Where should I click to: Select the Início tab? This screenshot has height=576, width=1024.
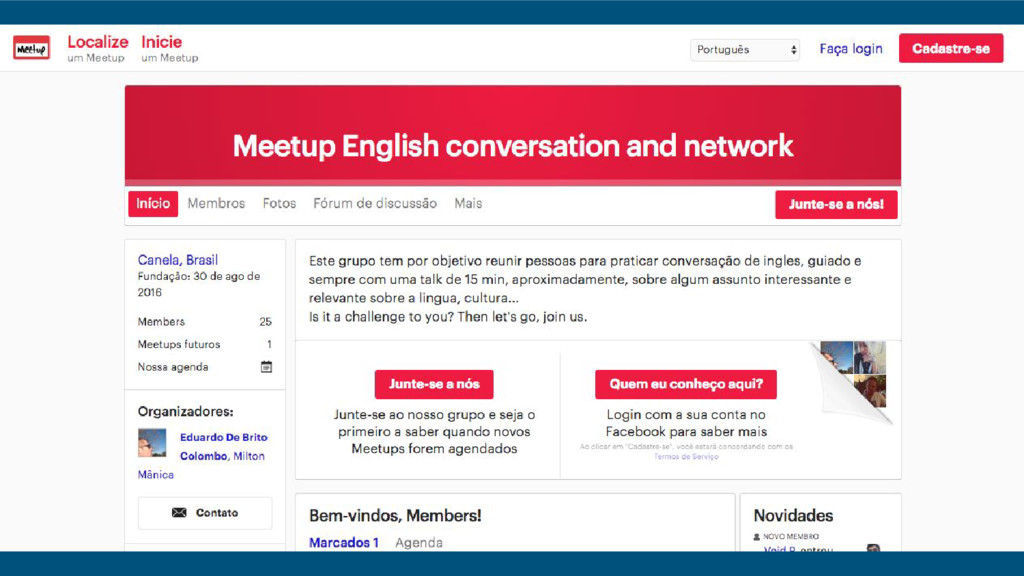point(153,204)
